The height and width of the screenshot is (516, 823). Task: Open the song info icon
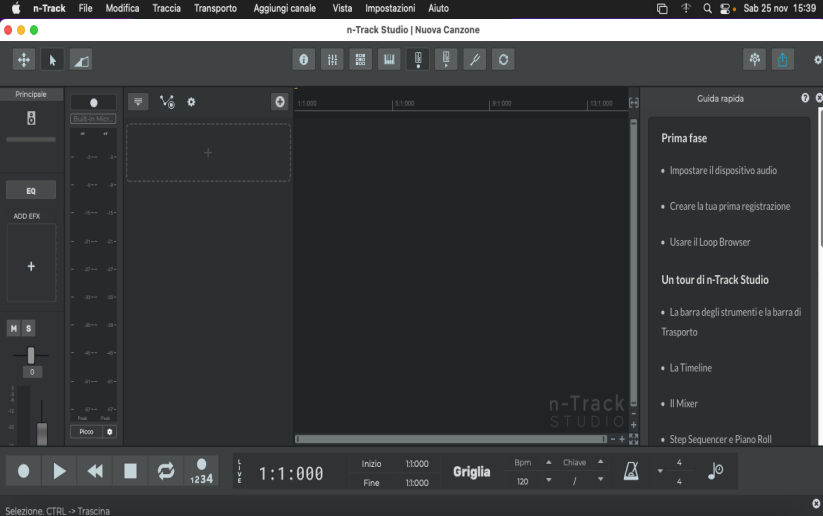click(304, 59)
